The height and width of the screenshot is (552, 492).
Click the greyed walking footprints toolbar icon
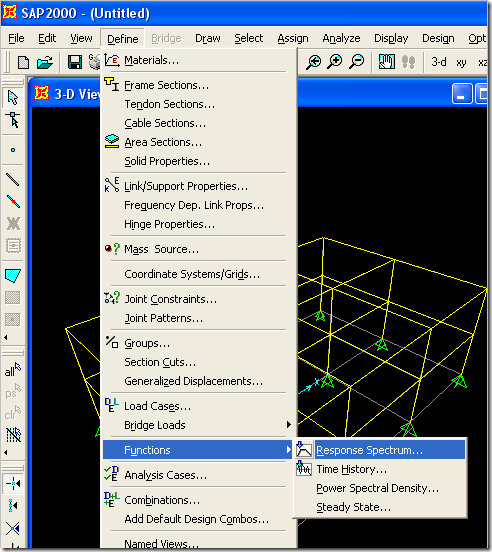click(408, 62)
